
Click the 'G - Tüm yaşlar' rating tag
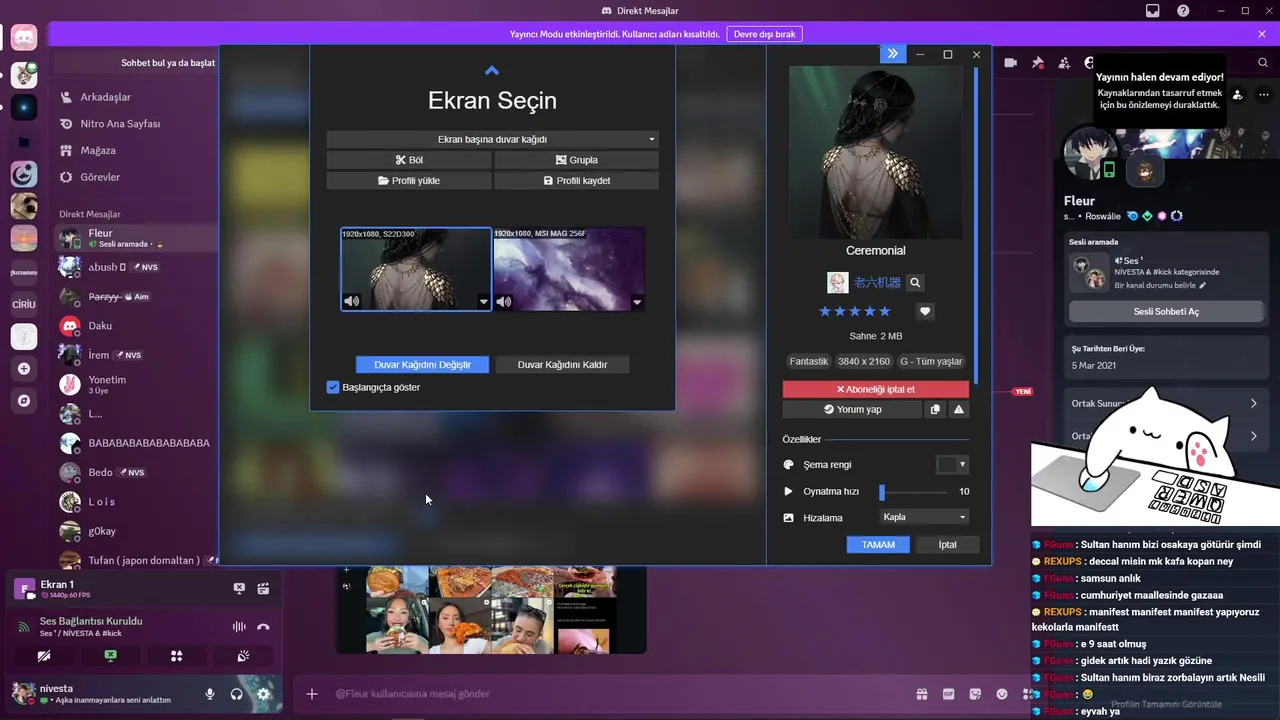point(931,361)
